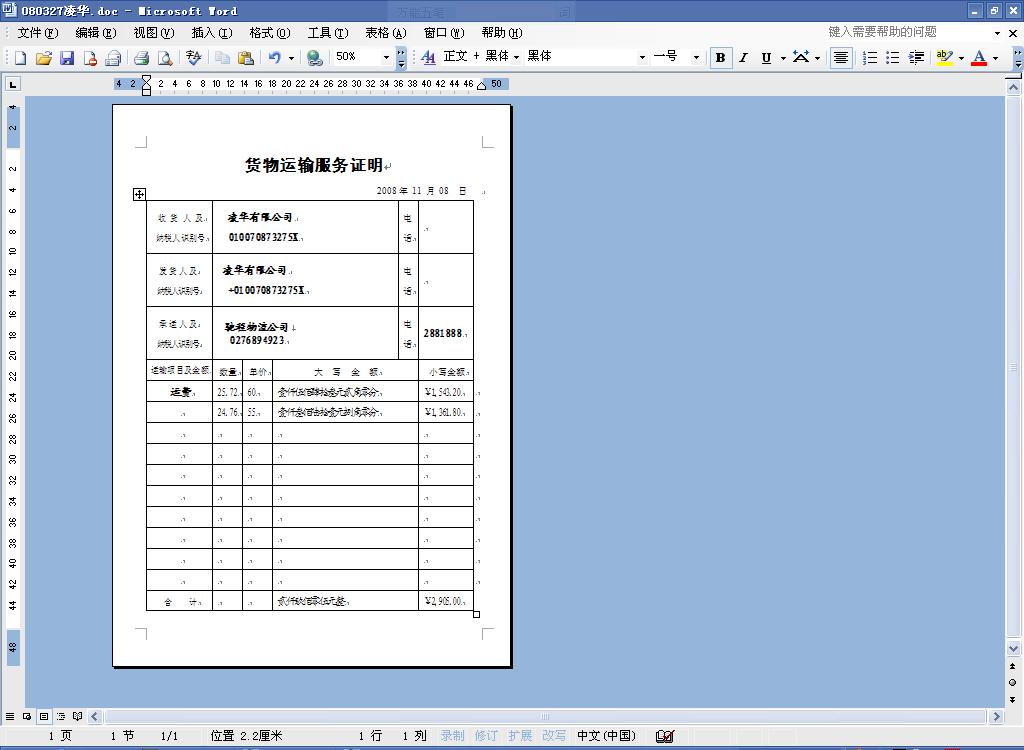Screen dimensions: 1024x750
Task: Toggle center alignment button
Action: 841,58
